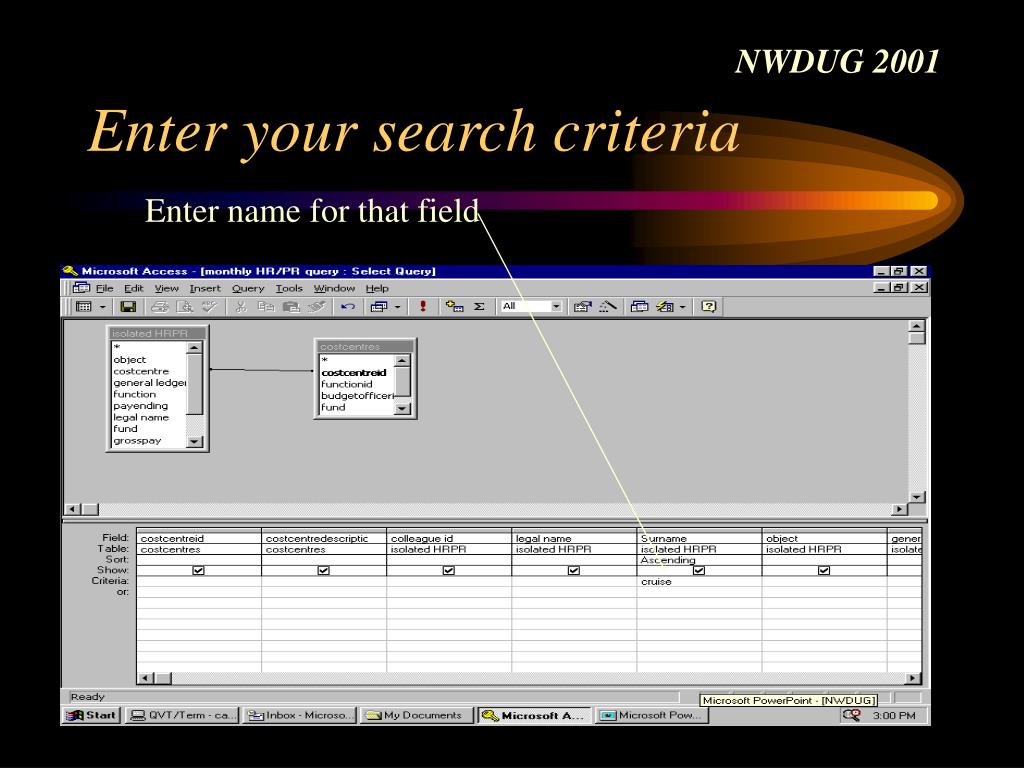Select the Surname field cell

699,538
